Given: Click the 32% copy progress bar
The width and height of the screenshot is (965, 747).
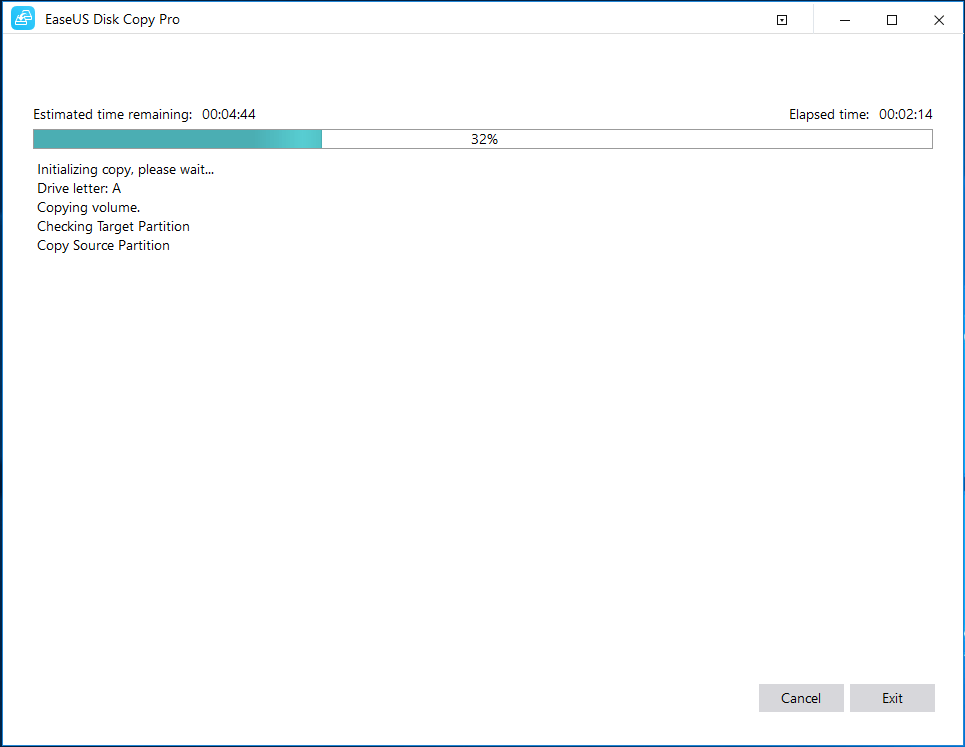Looking at the screenshot, I should [482, 139].
